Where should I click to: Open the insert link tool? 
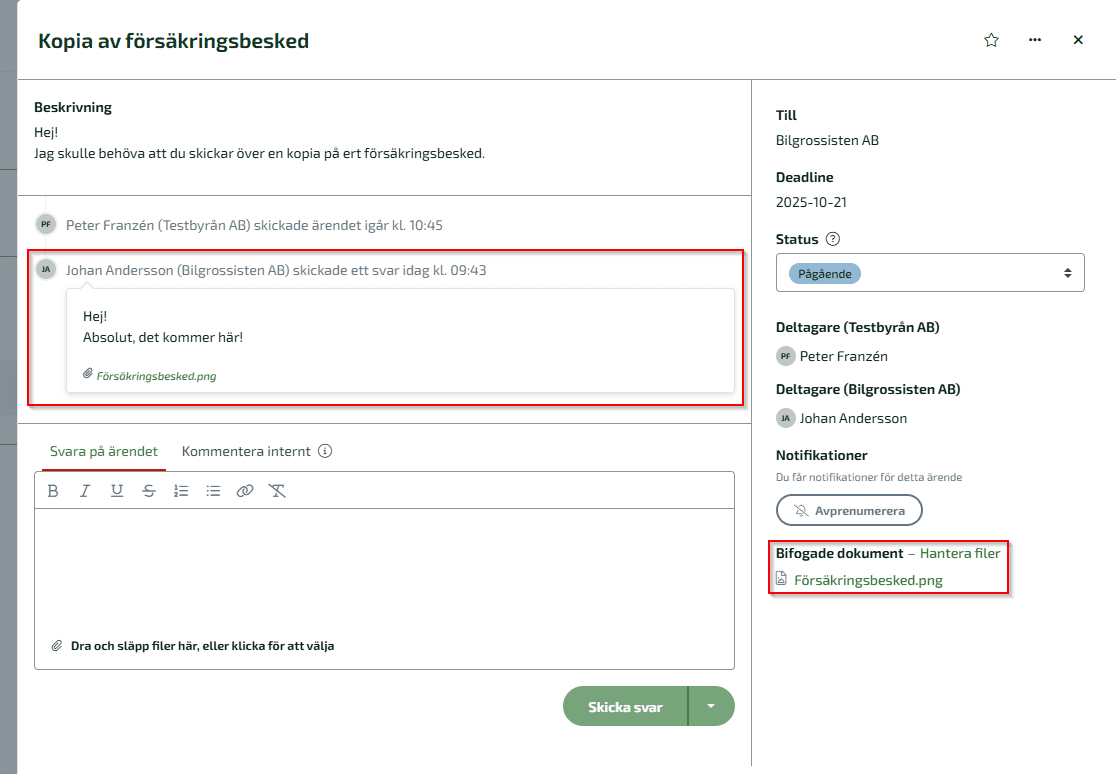(x=245, y=491)
